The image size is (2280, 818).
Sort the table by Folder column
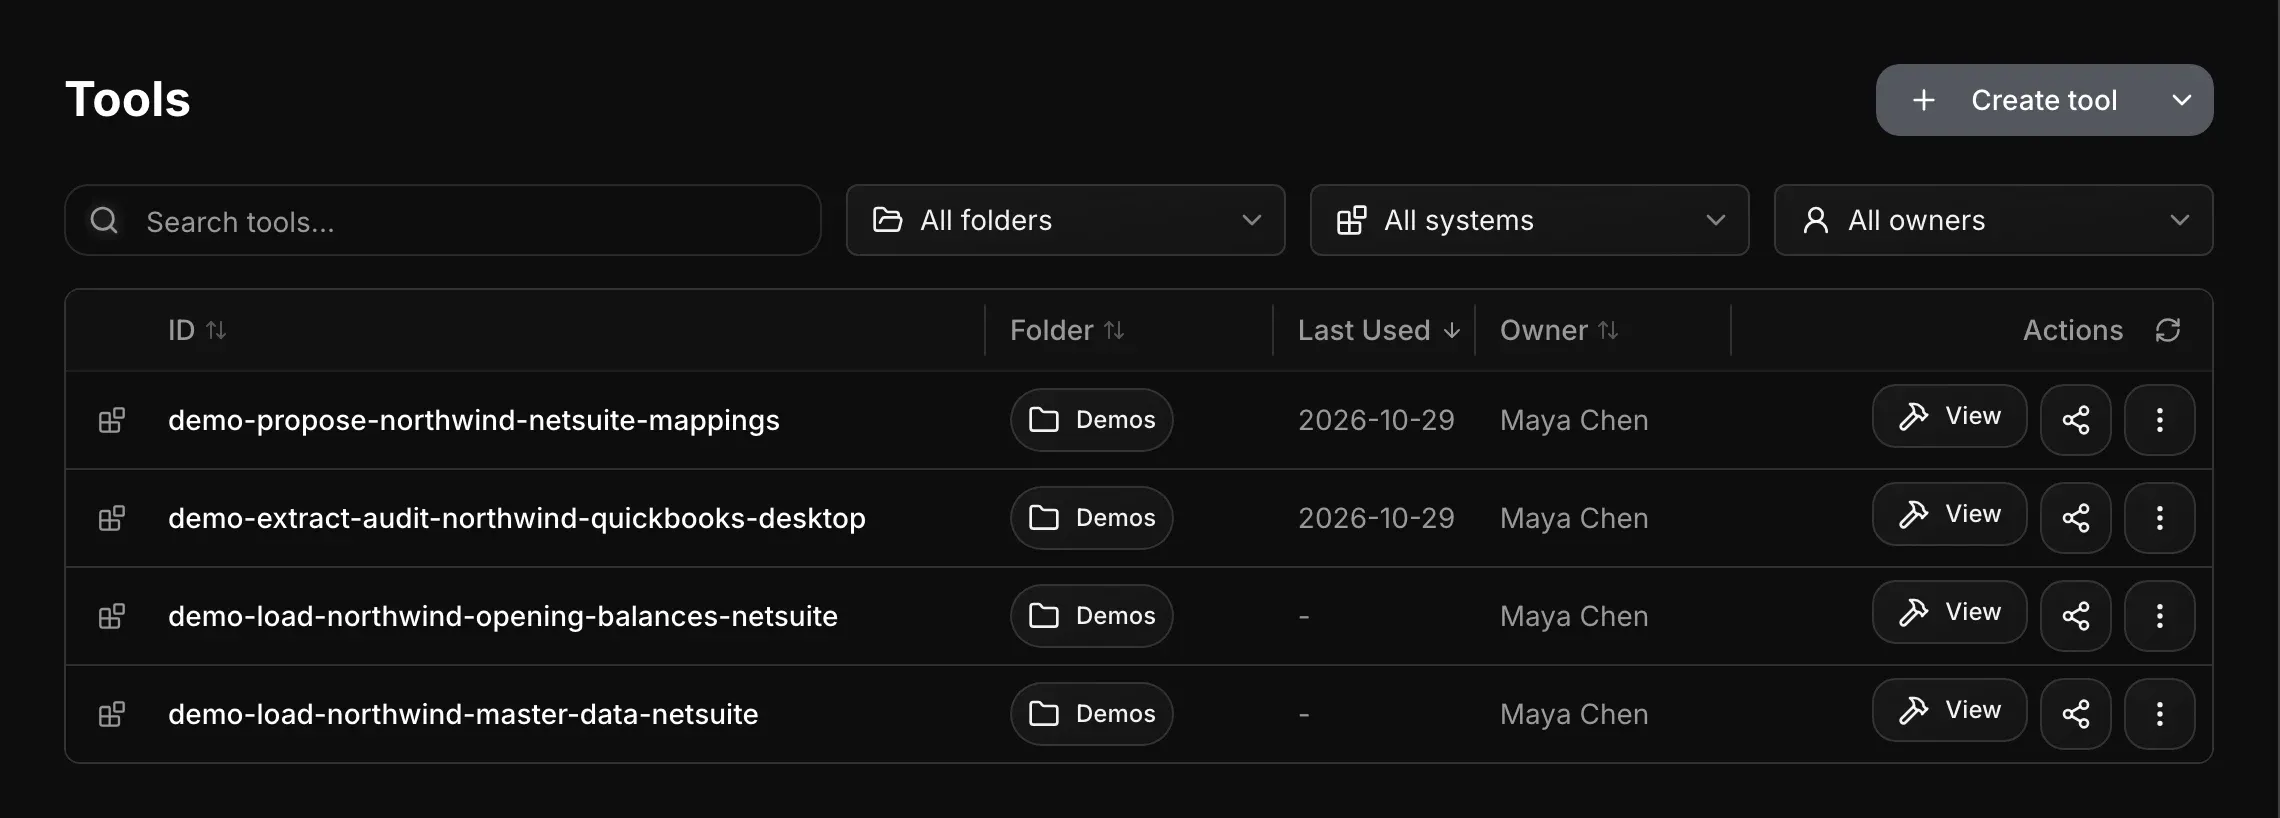pos(1067,330)
